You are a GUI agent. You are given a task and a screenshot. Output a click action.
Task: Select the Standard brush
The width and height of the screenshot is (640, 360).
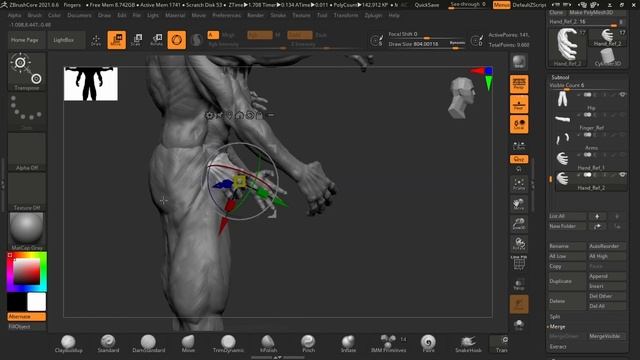(108, 344)
